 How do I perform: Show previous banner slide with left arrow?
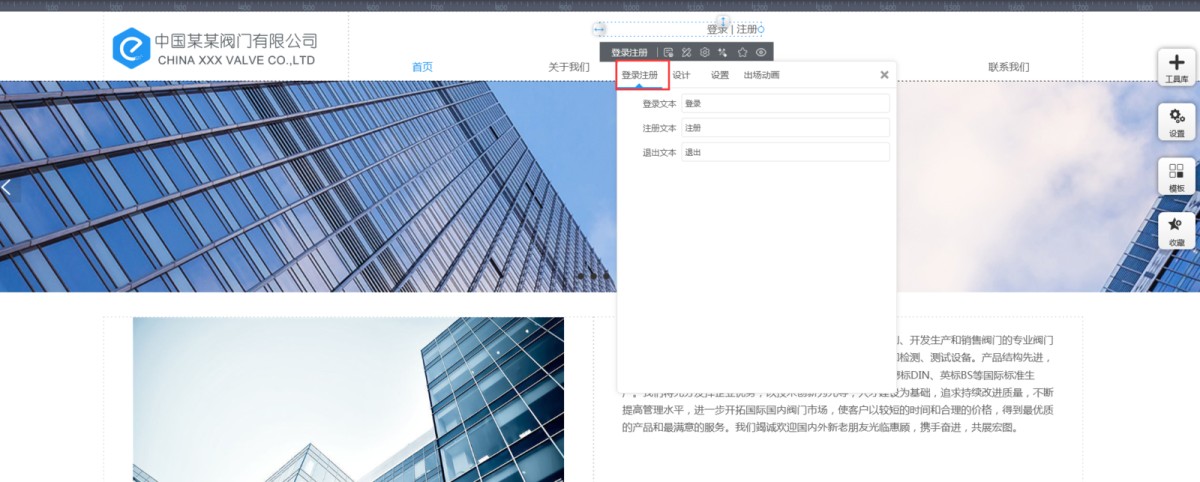(x=6, y=187)
